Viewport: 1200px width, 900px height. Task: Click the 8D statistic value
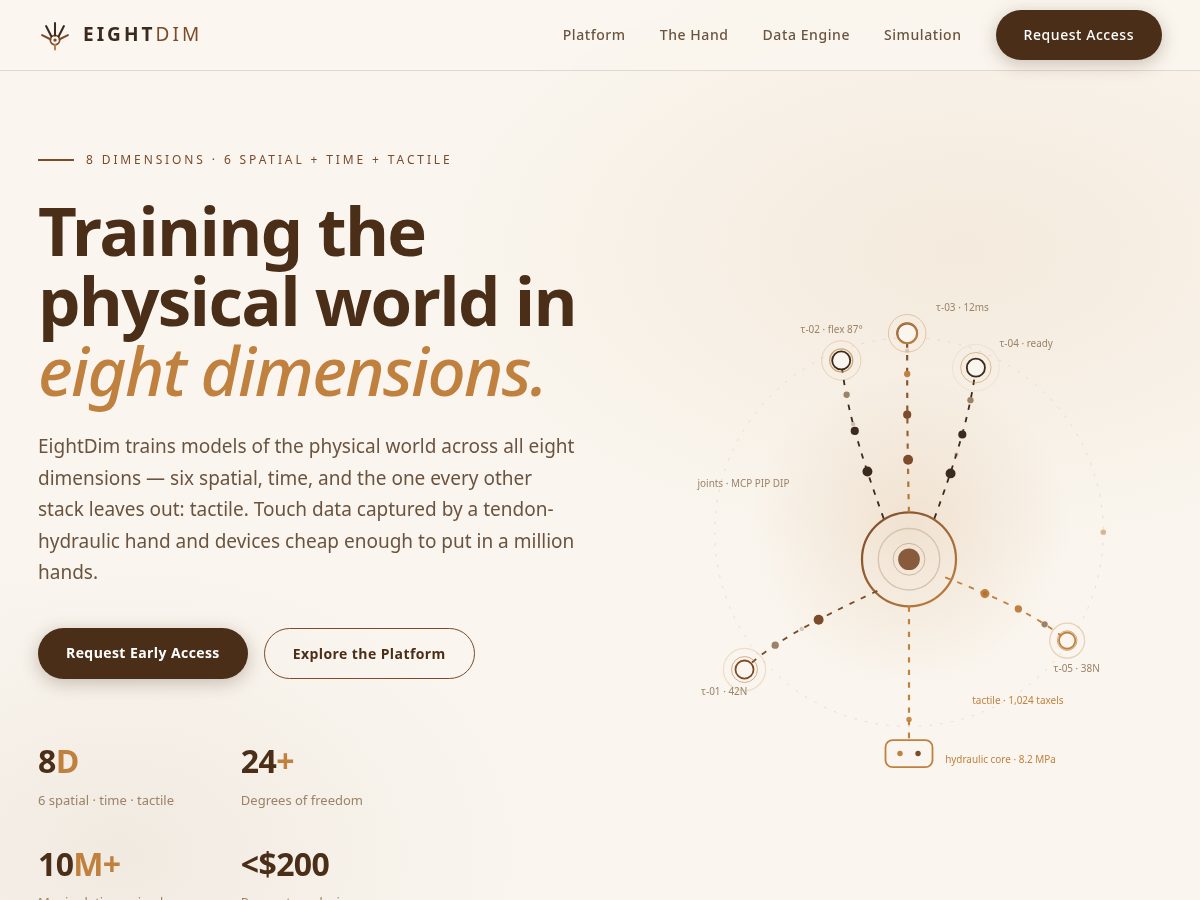pos(58,762)
